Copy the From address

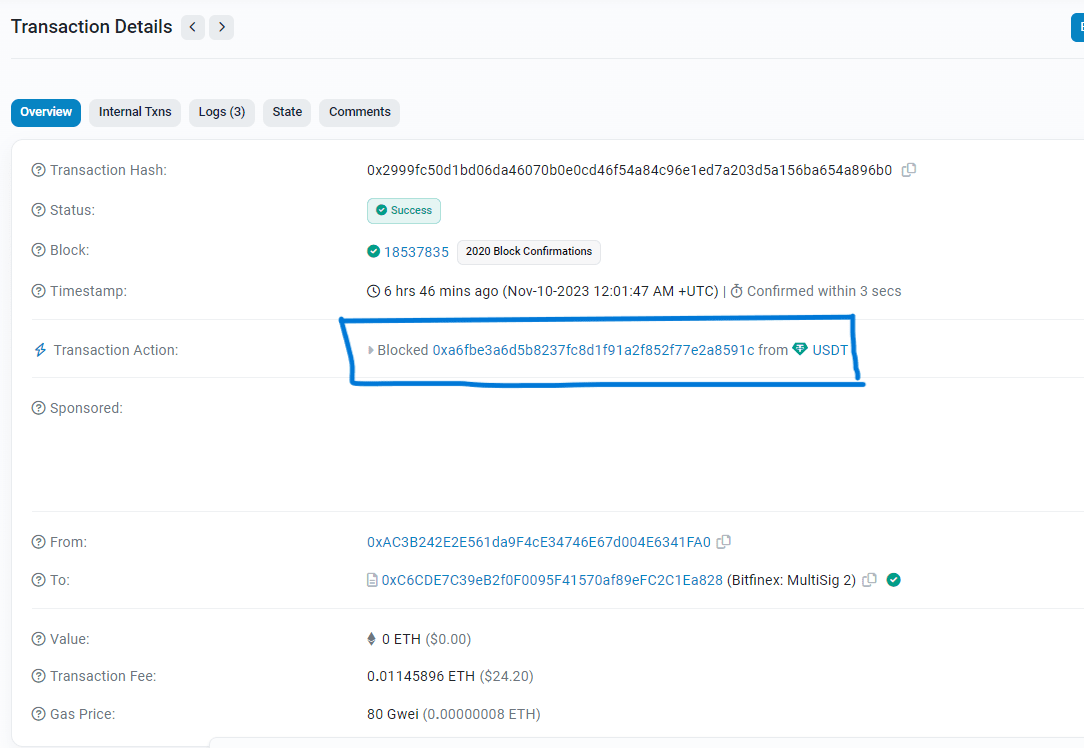click(723, 541)
